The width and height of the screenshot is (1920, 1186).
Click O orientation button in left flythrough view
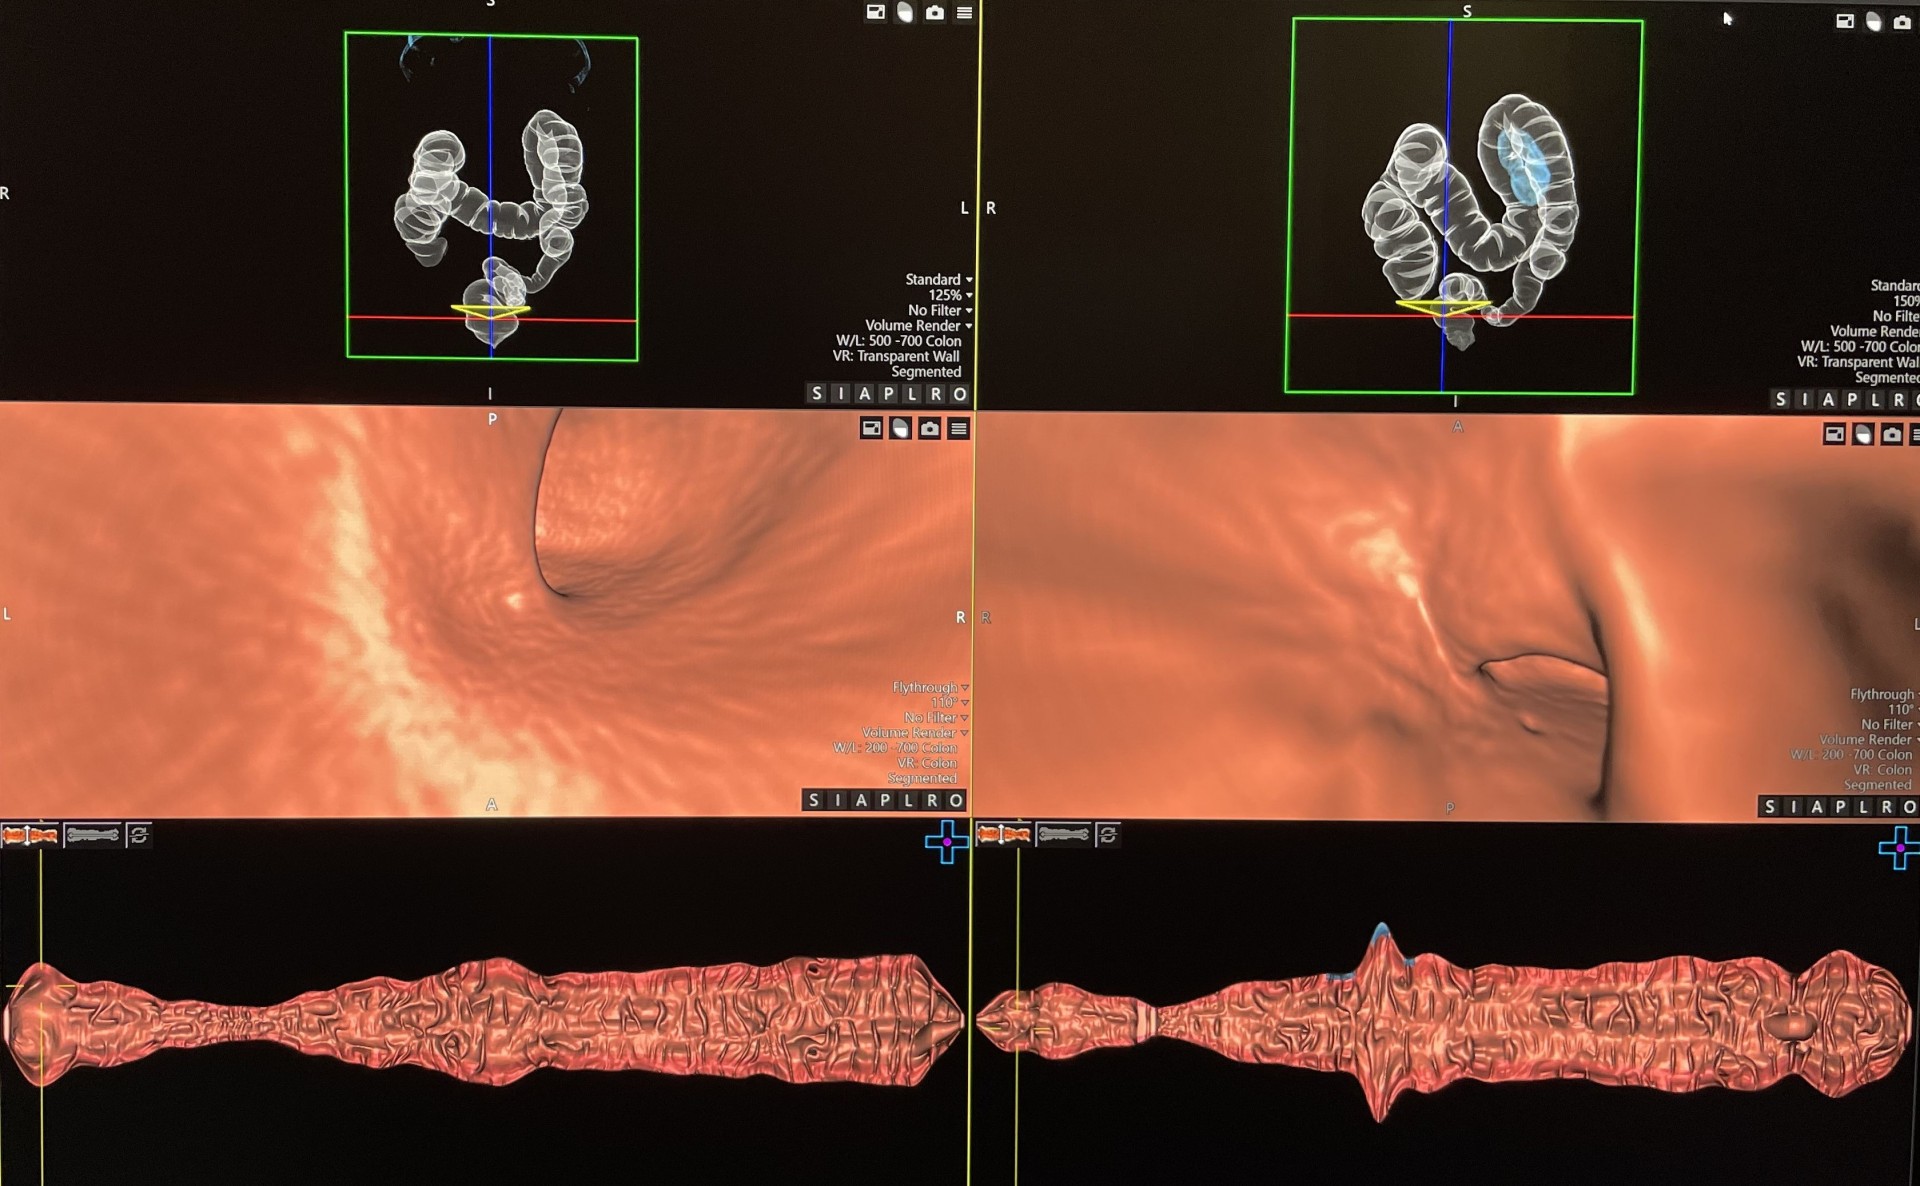(x=955, y=800)
